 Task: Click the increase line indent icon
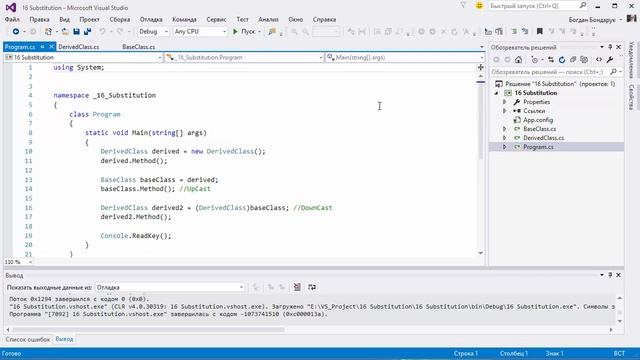click(499, 31)
